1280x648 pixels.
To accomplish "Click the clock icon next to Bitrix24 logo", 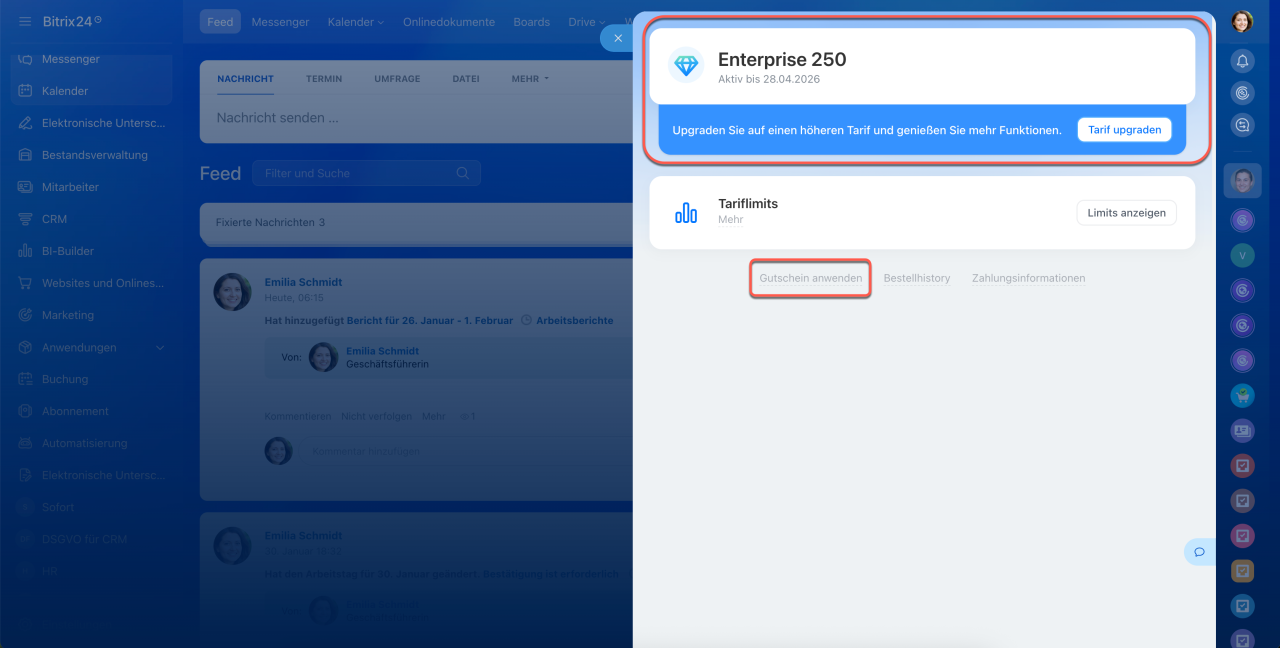I will point(98,20).
